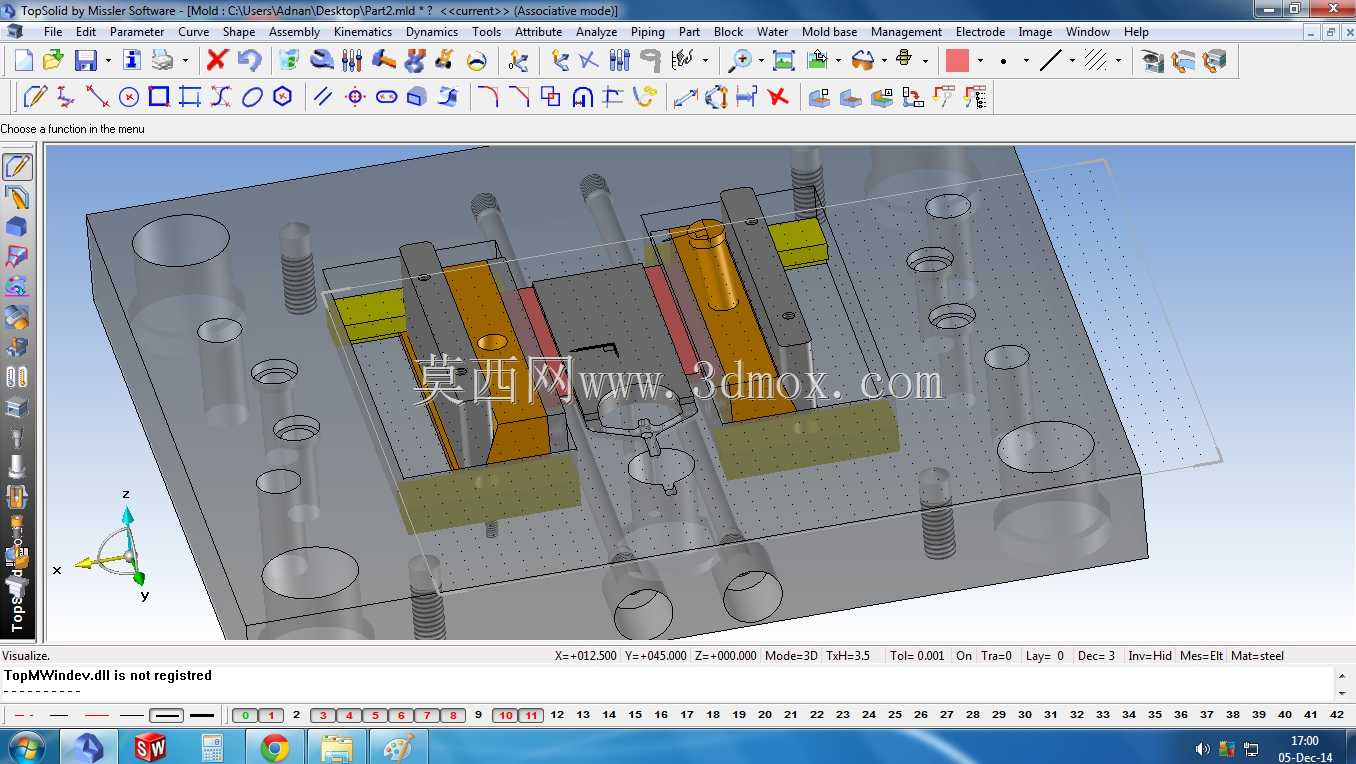Click the horizontal dimension tool icon
Viewport: 1356px width, 764px height.
[747, 97]
